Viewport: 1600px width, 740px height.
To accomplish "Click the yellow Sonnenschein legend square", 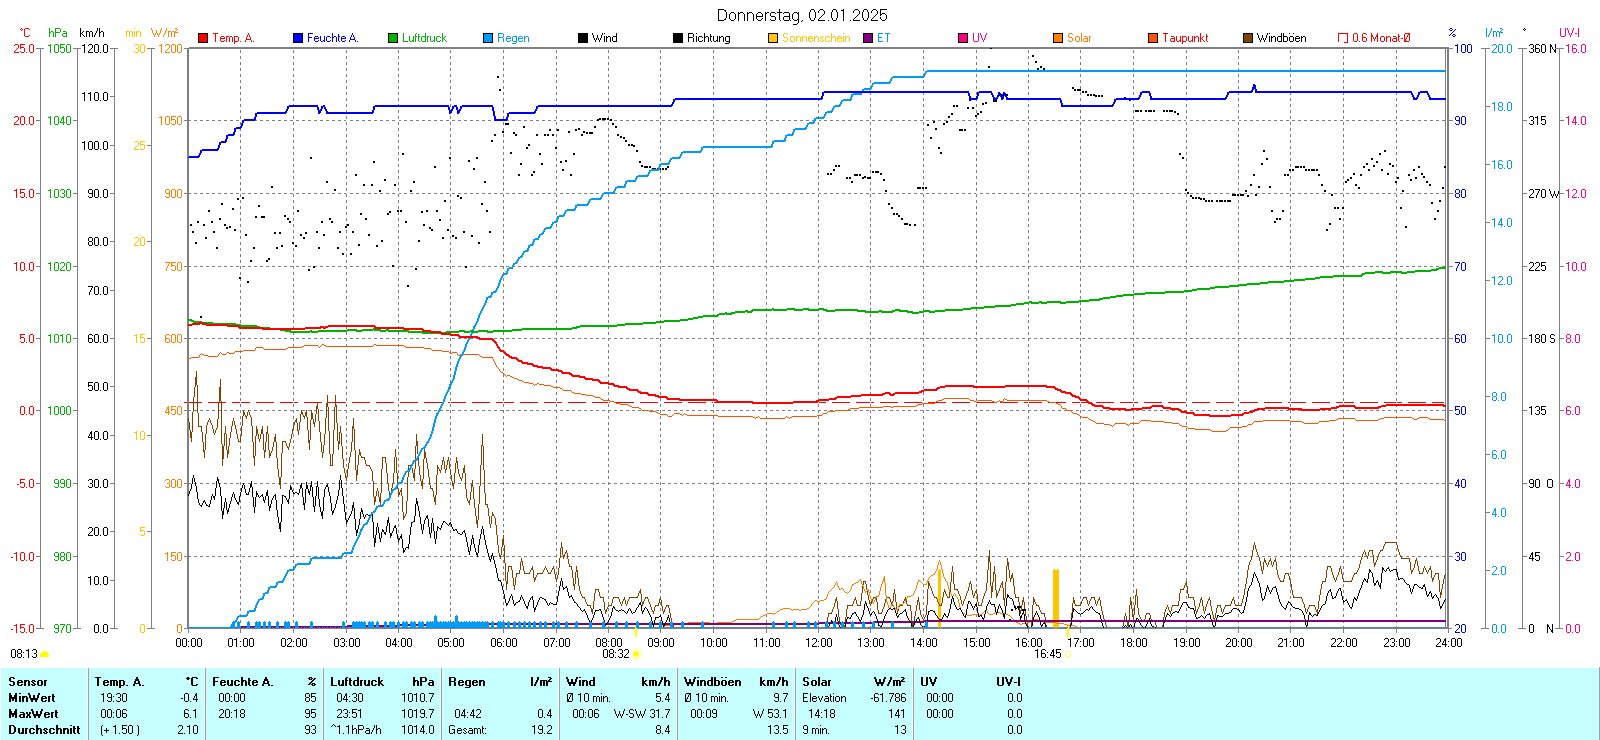I will point(773,38).
